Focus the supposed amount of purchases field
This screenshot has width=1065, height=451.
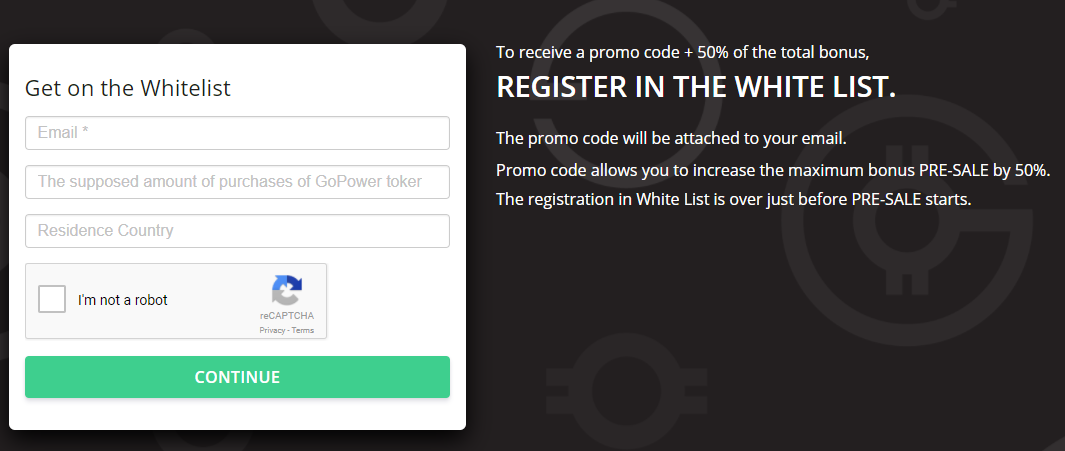[237, 182]
